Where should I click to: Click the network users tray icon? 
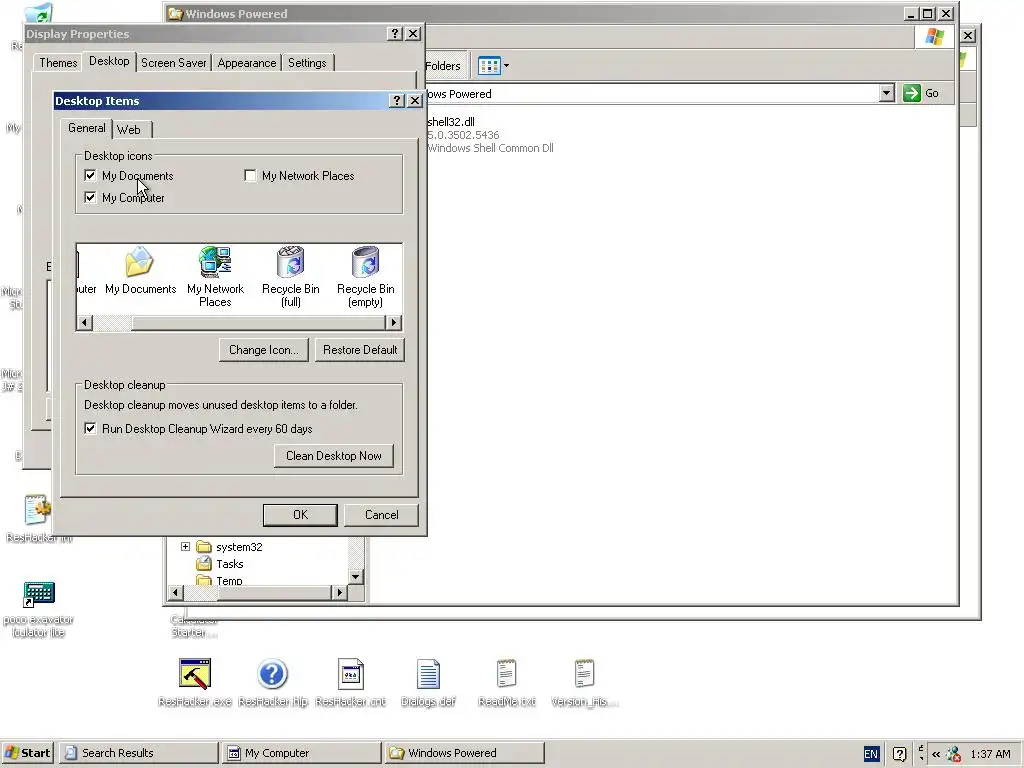pos(953,754)
